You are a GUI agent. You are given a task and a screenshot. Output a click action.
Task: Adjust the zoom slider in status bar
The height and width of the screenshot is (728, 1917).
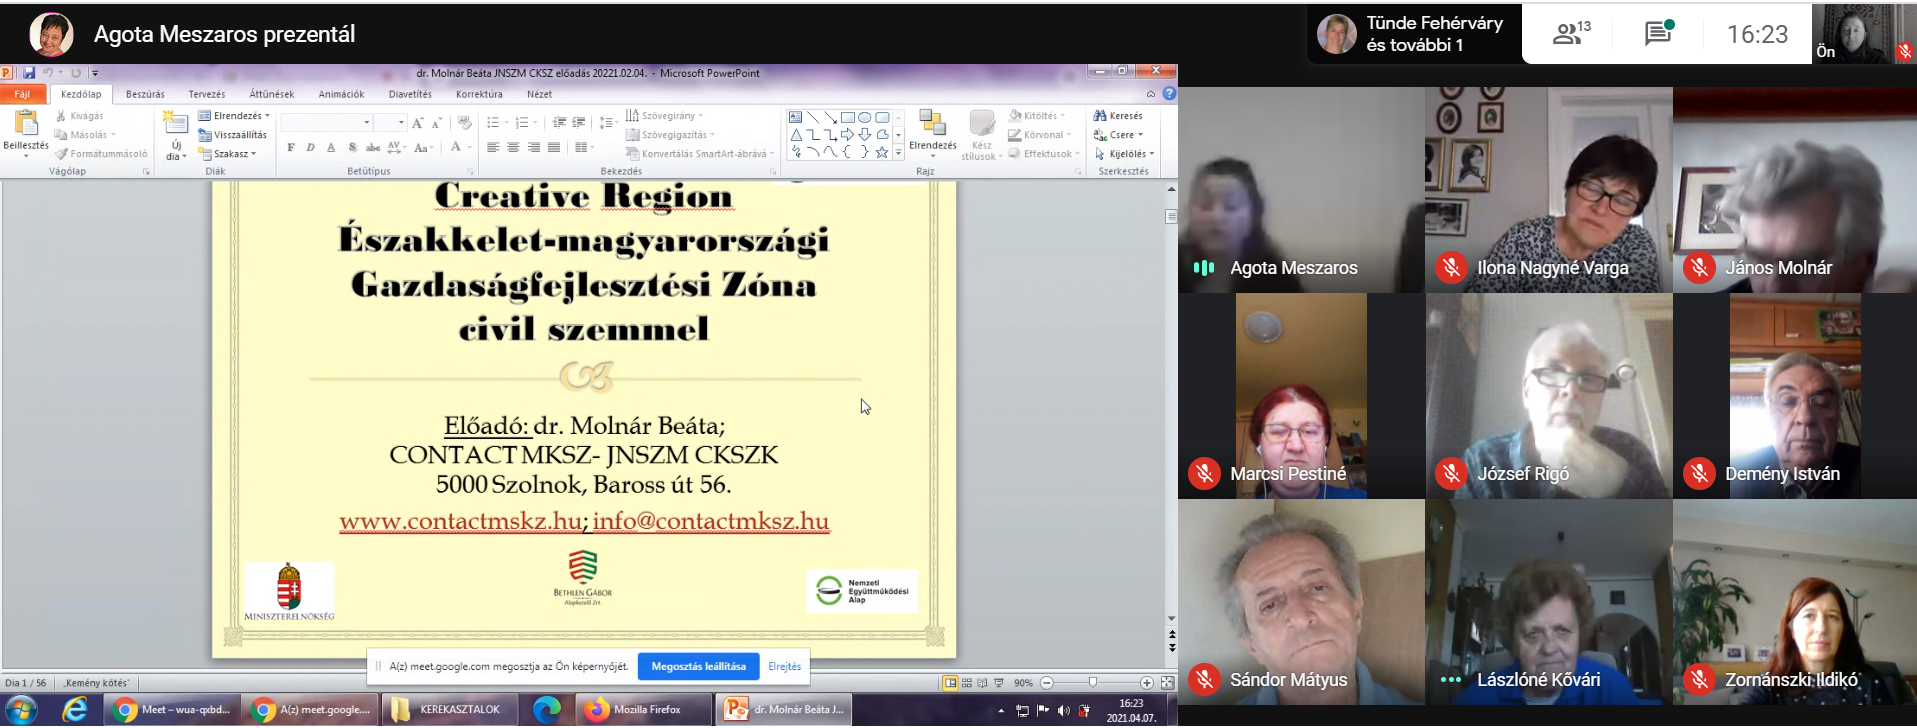pyautogui.click(x=1093, y=683)
